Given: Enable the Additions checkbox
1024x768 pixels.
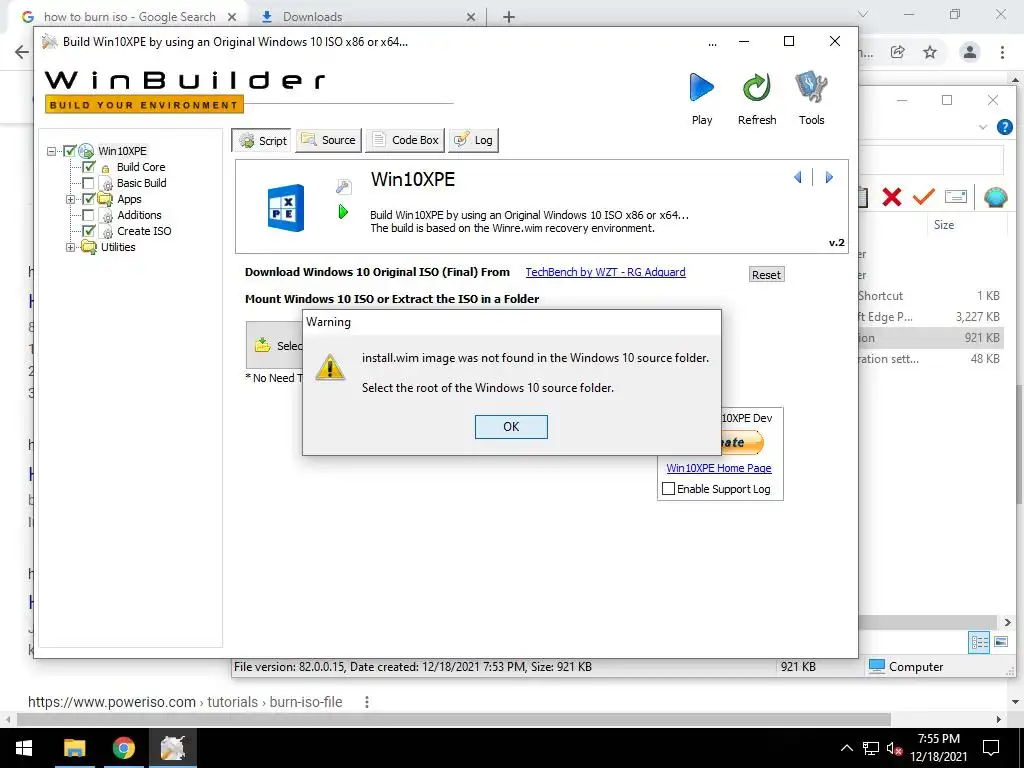Looking at the screenshot, I should click(x=88, y=215).
